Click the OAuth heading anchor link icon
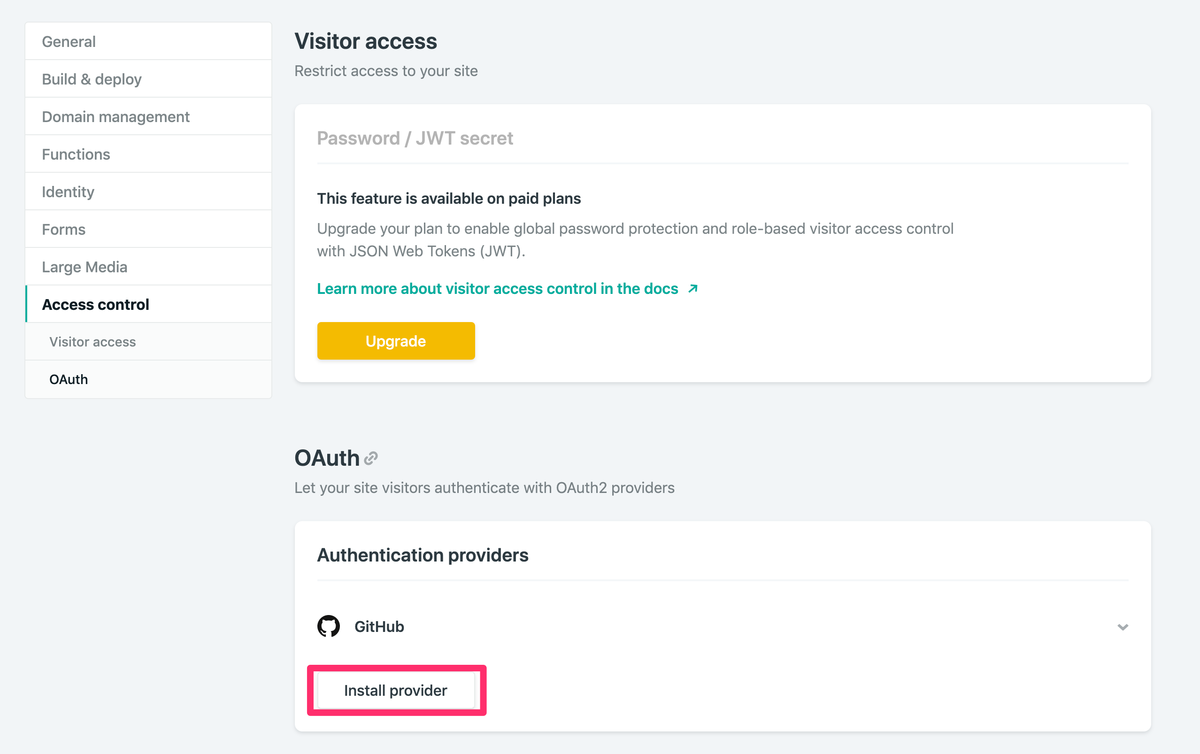This screenshot has width=1200, height=754. click(371, 459)
